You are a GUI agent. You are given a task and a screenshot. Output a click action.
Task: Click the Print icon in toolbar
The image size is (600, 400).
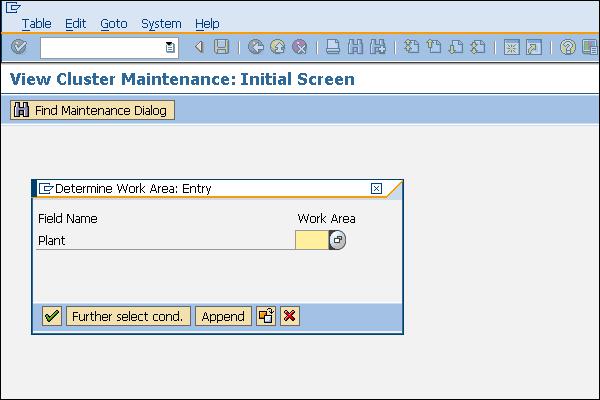(333, 47)
